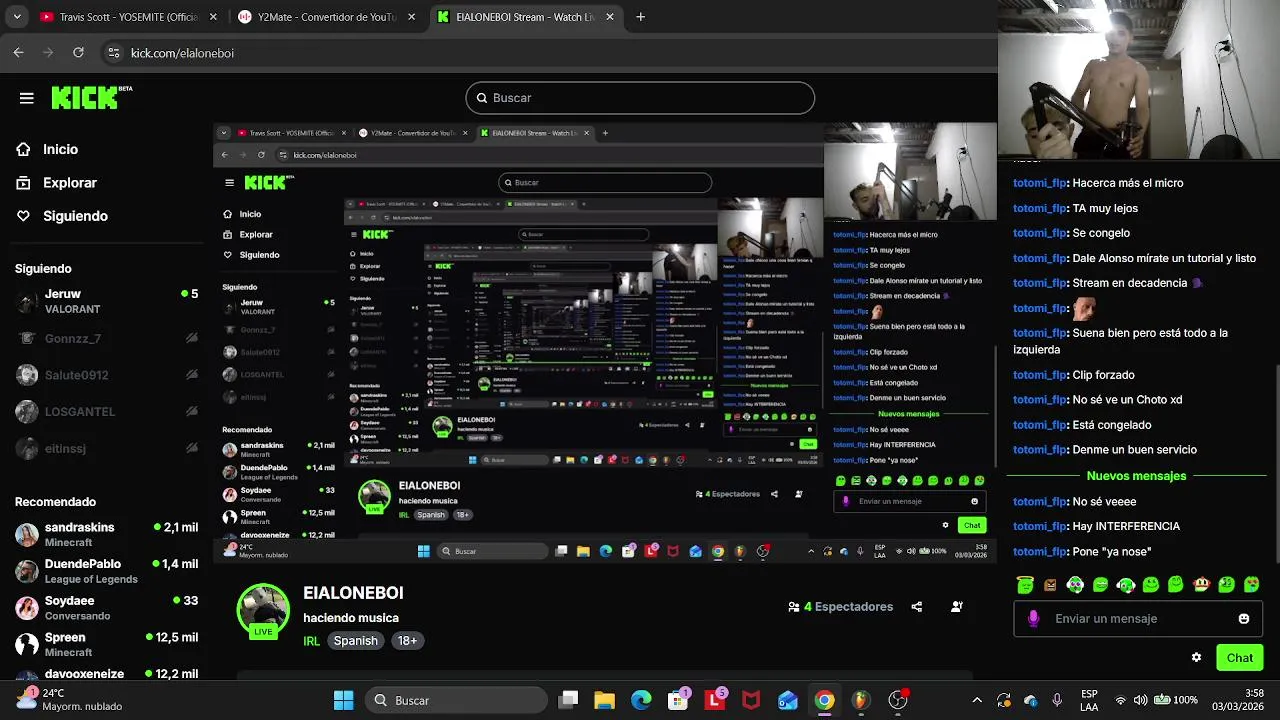1280x720 pixels.
Task: Open File Explorer from taskbar
Action: [604, 700]
